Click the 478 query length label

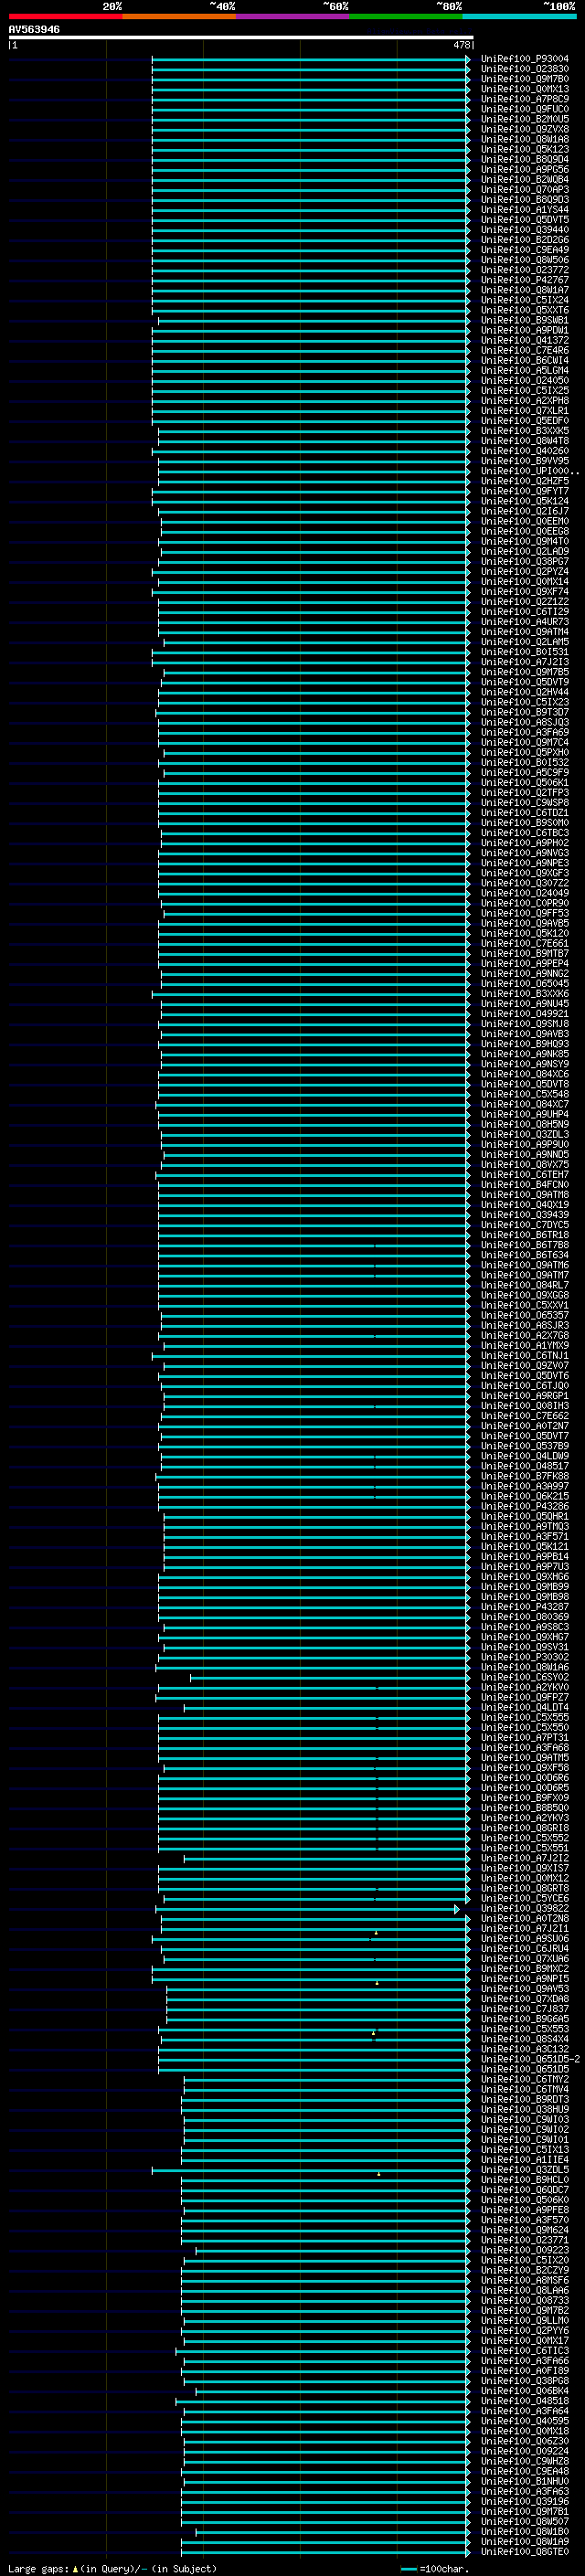coord(461,45)
